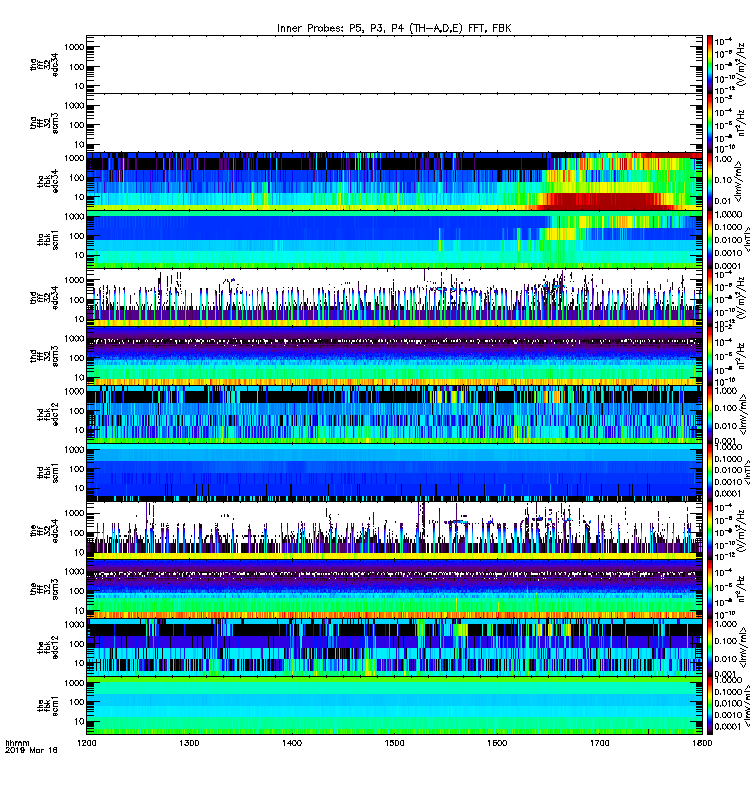Screen dimensions: 750x800
Task: Click the thd fbk scm1 color bar
Action: tap(709, 472)
